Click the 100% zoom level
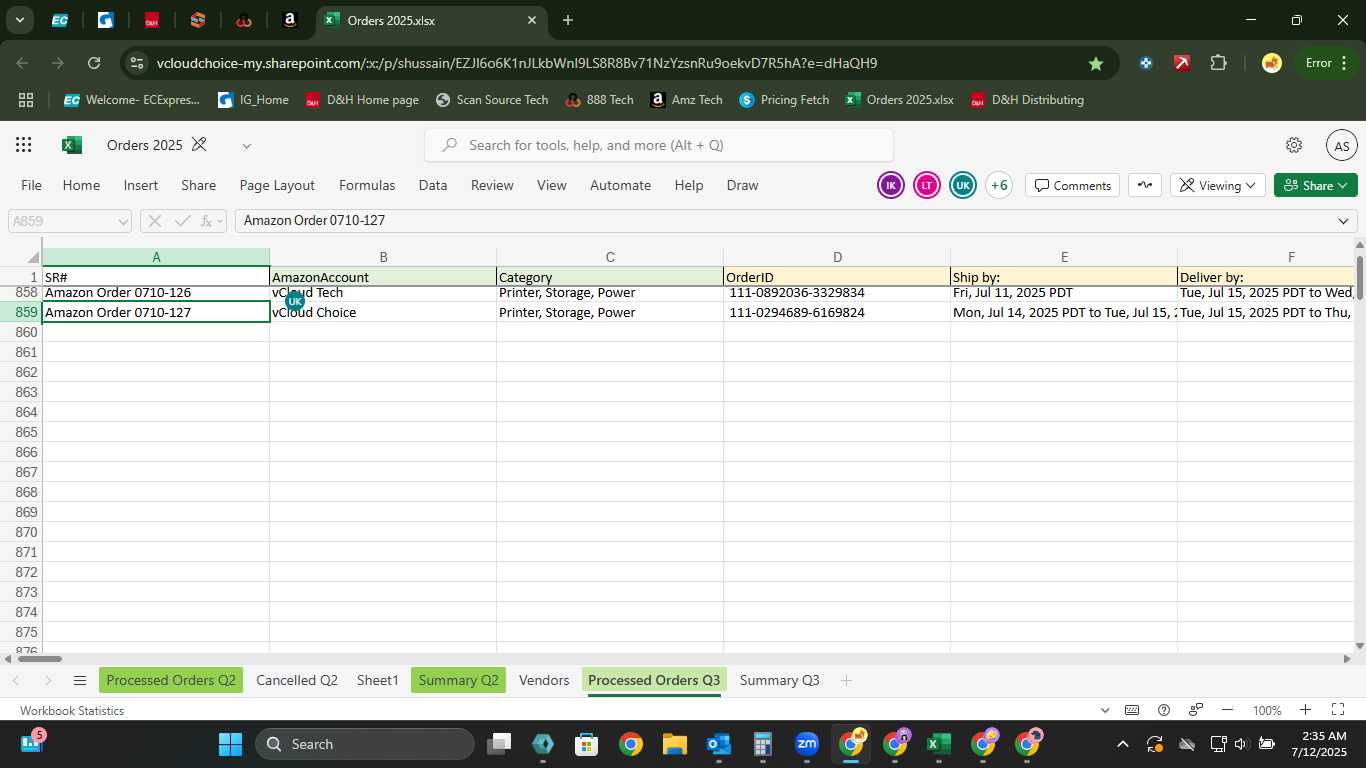 tap(1267, 711)
